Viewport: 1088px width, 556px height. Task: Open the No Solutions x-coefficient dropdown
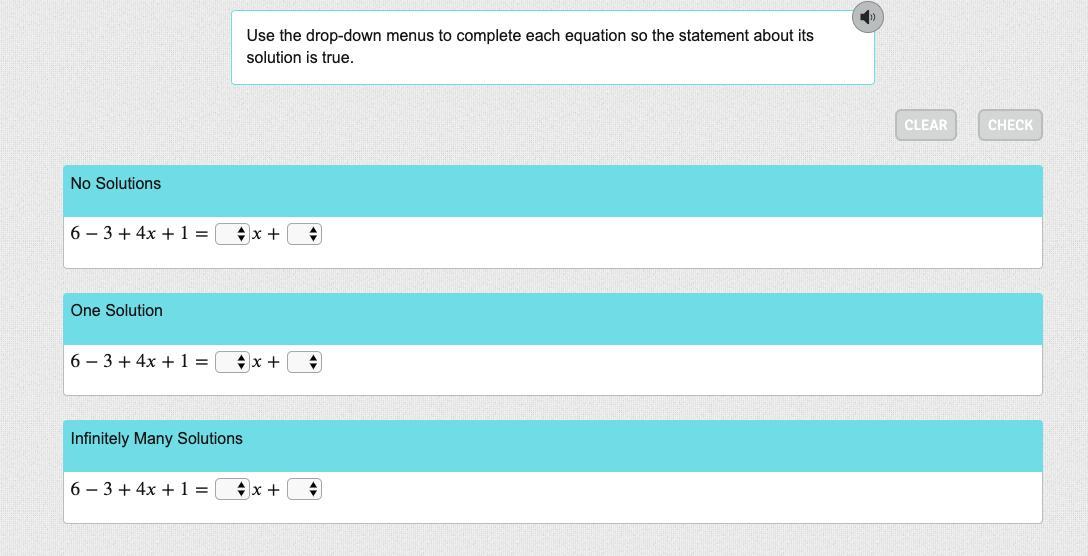click(x=233, y=234)
